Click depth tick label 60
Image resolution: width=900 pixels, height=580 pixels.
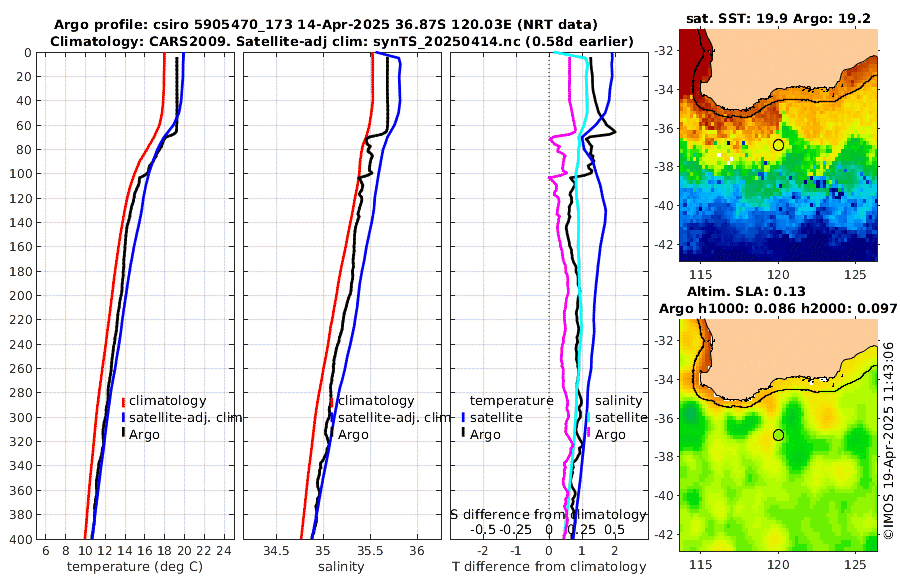25,125
